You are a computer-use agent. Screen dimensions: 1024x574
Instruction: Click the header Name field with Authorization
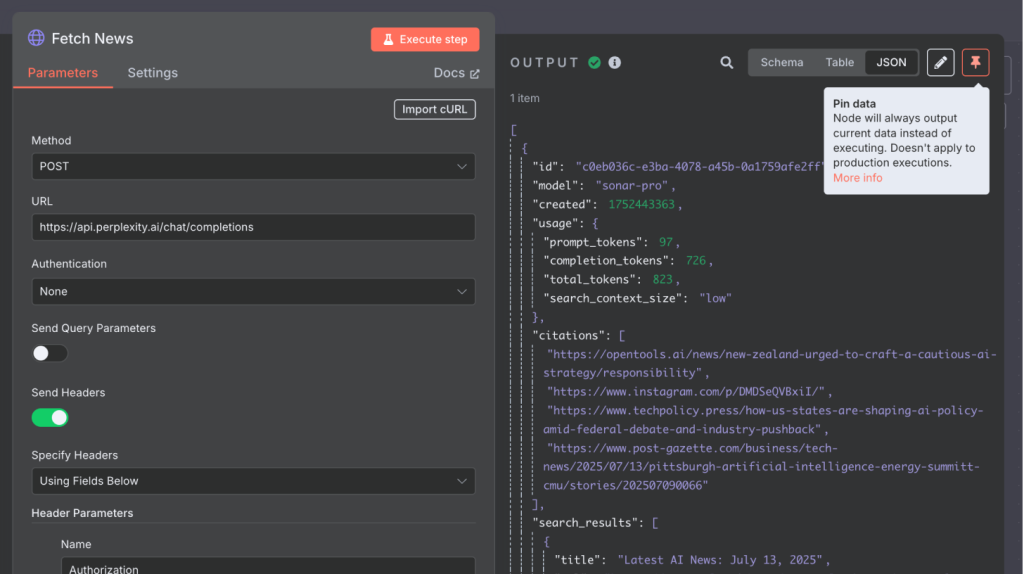(268, 567)
